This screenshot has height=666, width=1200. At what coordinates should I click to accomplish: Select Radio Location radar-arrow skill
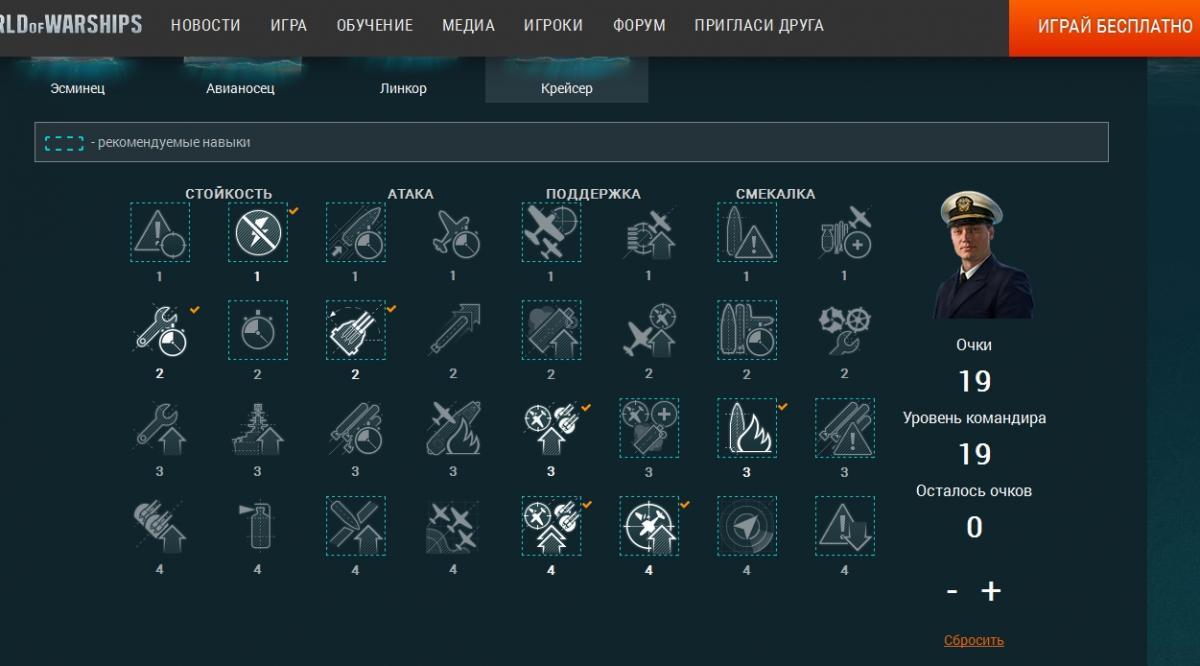pos(748,526)
